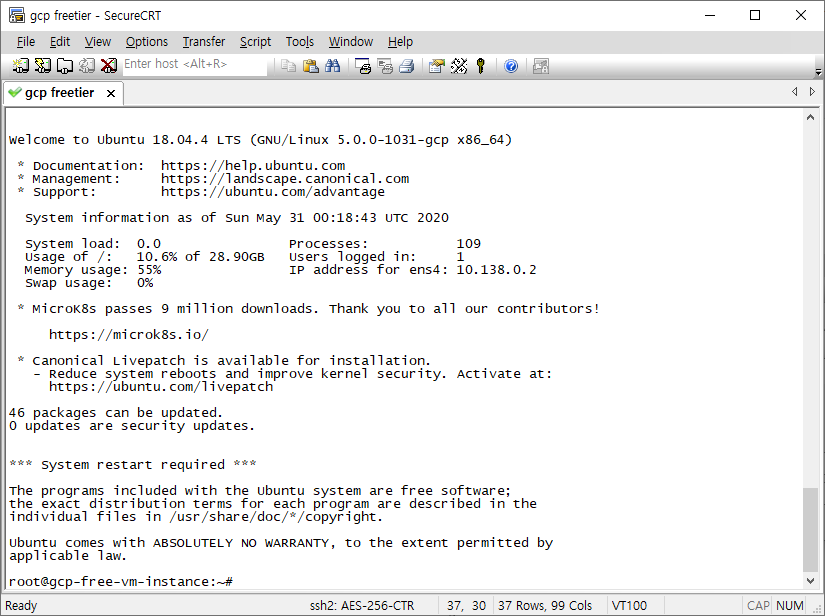Click the cursor position '37, 30' status entry
The height and width of the screenshot is (616, 825).
[x=466, y=606]
